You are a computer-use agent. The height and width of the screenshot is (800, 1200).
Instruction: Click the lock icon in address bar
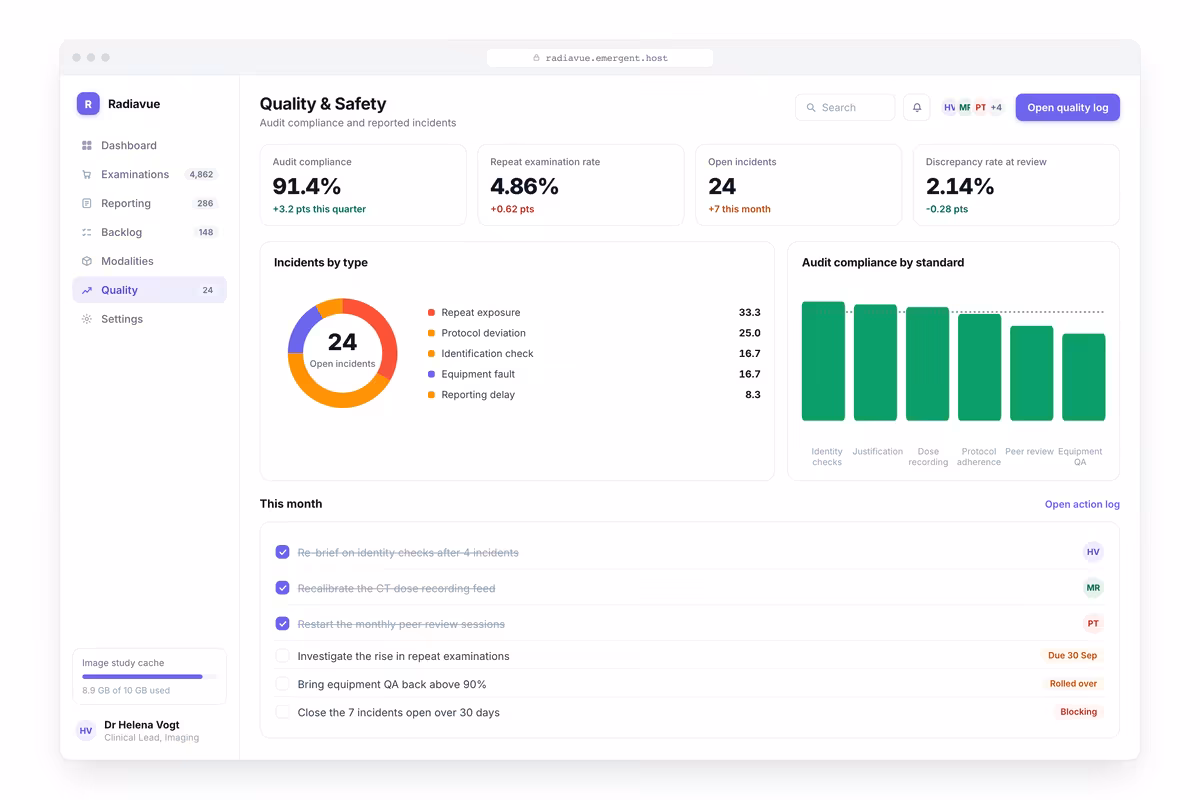tap(537, 58)
